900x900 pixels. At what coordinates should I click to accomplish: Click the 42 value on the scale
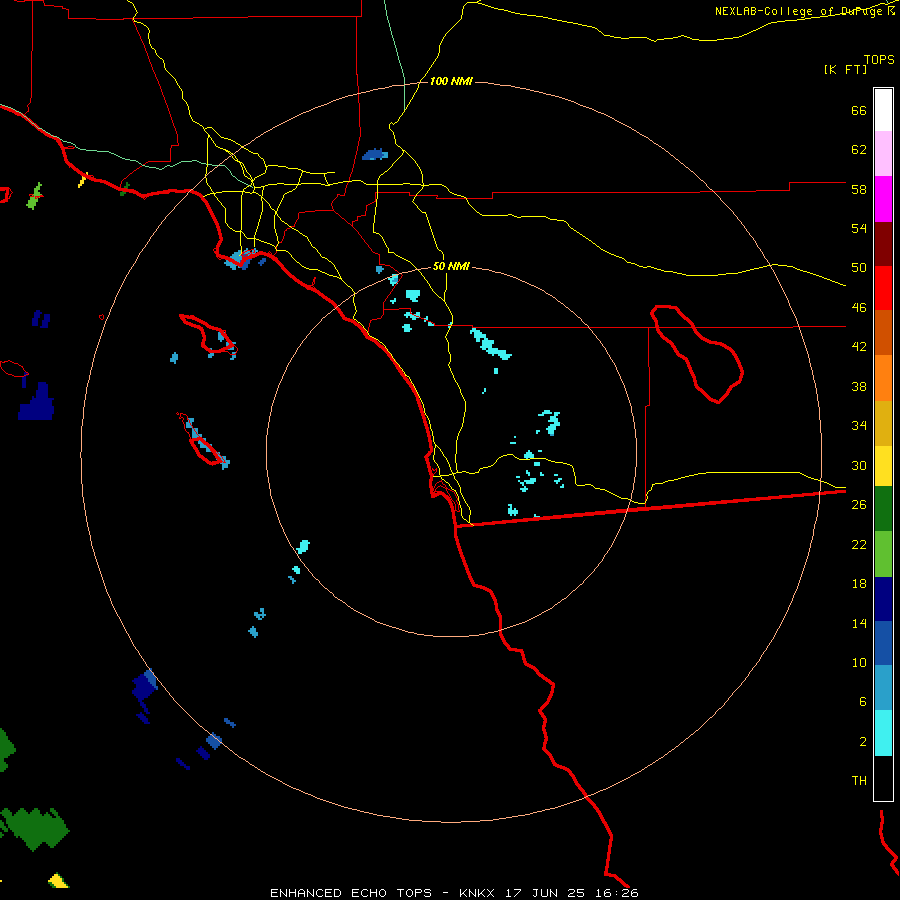(x=859, y=347)
